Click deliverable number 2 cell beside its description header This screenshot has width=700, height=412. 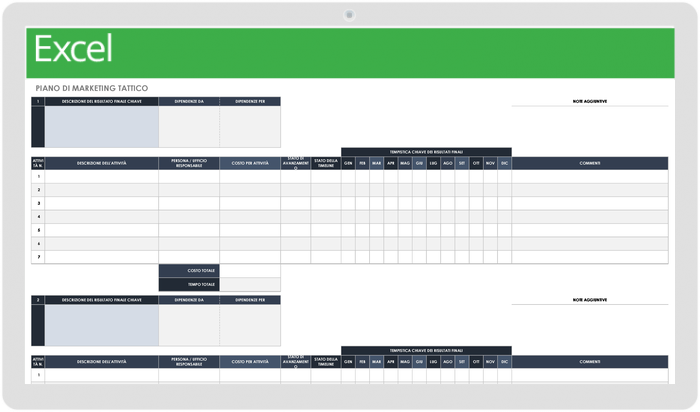pos(38,300)
